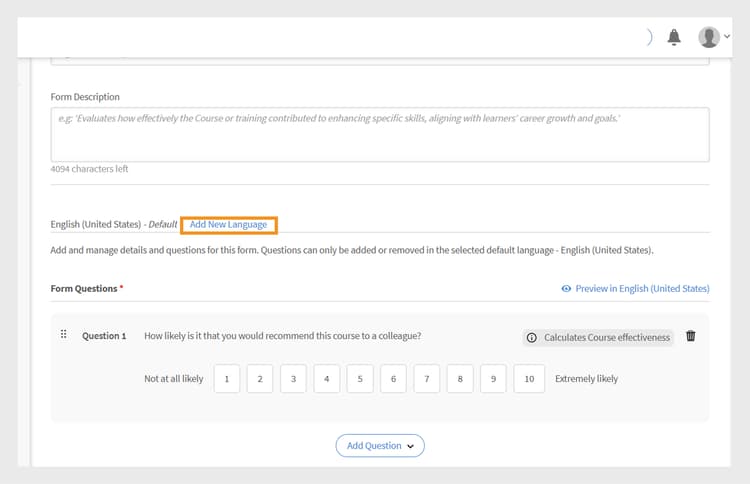Open the user profile avatar menu

click(709, 37)
